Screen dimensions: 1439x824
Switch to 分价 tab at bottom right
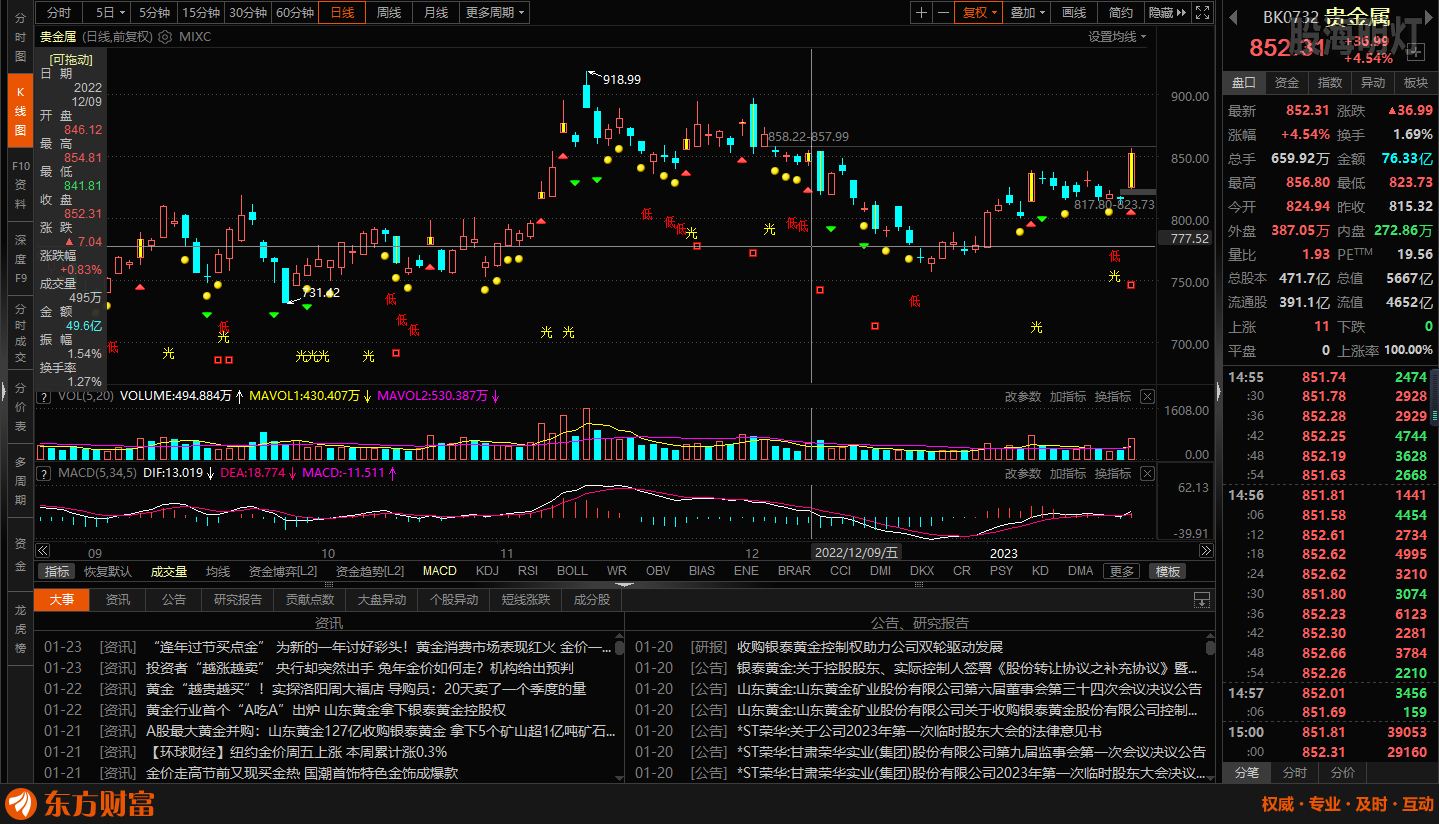coord(1343,773)
